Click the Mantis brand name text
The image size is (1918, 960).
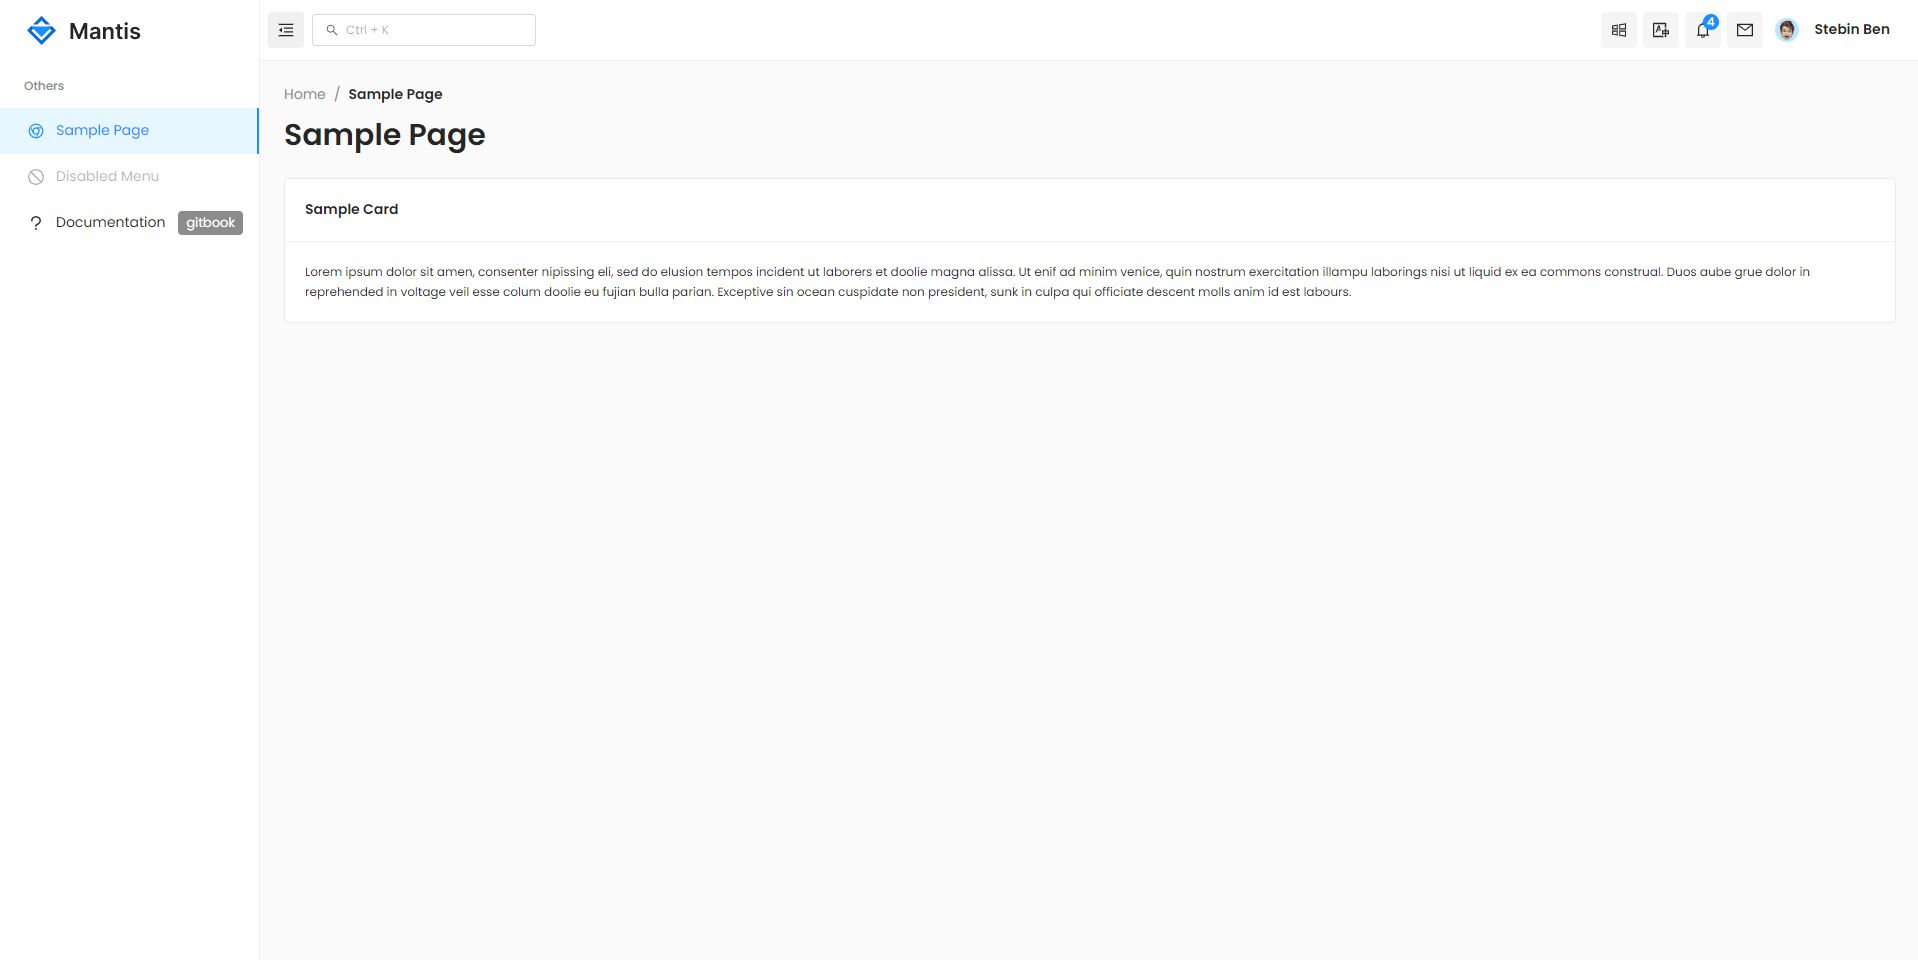tap(105, 31)
